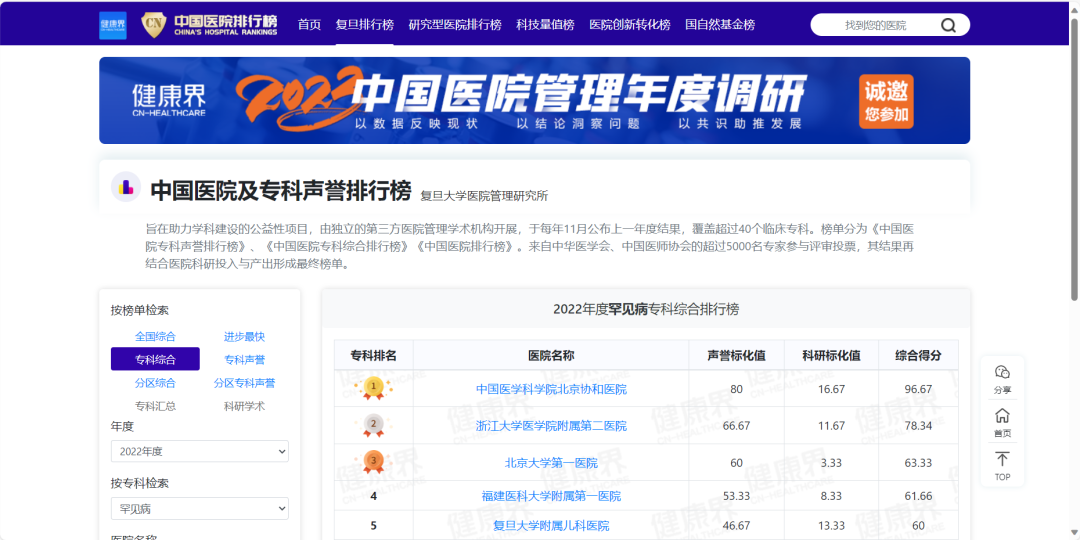
Task: Click the search magnifier icon
Action: [x=948, y=25]
